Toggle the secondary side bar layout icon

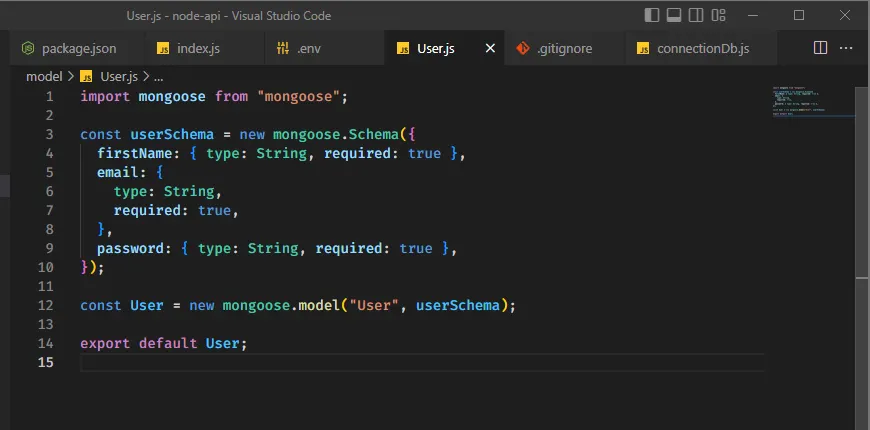696,15
